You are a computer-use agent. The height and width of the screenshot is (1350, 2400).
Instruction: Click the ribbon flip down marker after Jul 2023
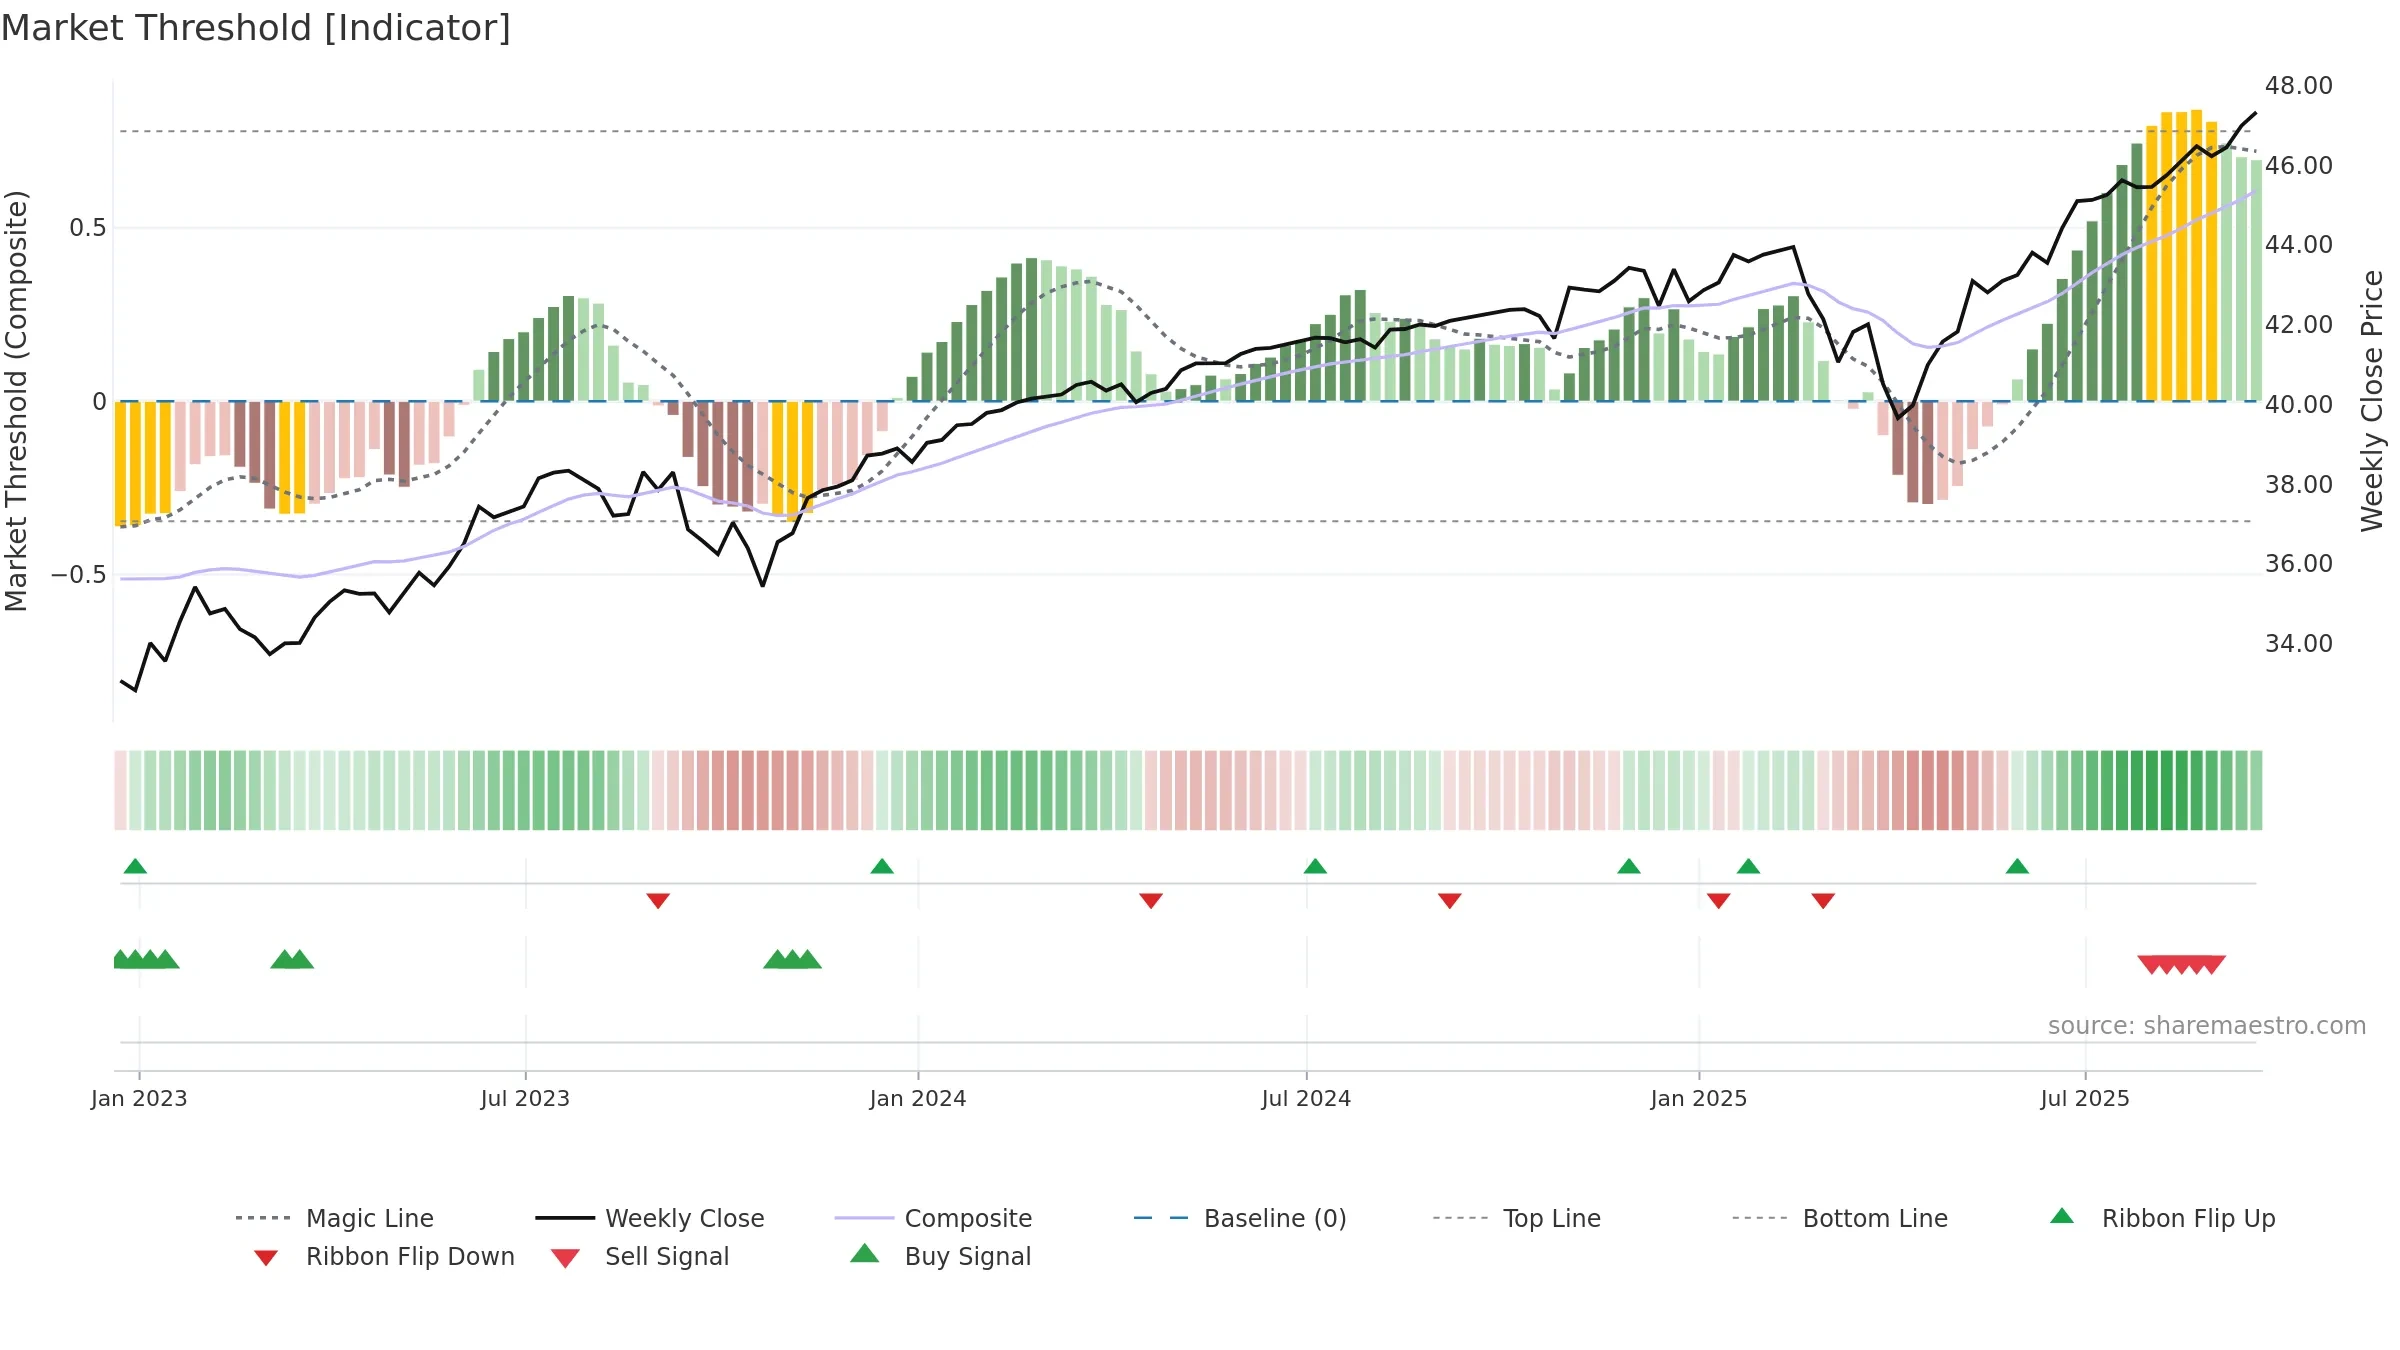(658, 901)
